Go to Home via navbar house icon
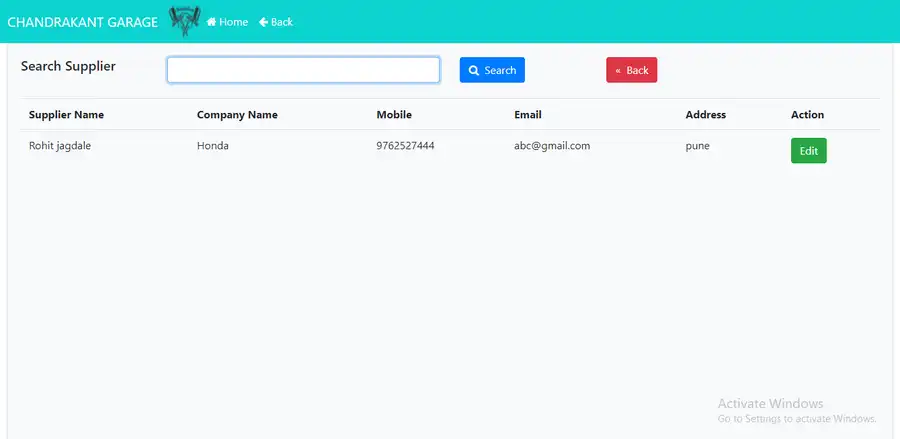The width and height of the screenshot is (900, 439). coord(227,22)
